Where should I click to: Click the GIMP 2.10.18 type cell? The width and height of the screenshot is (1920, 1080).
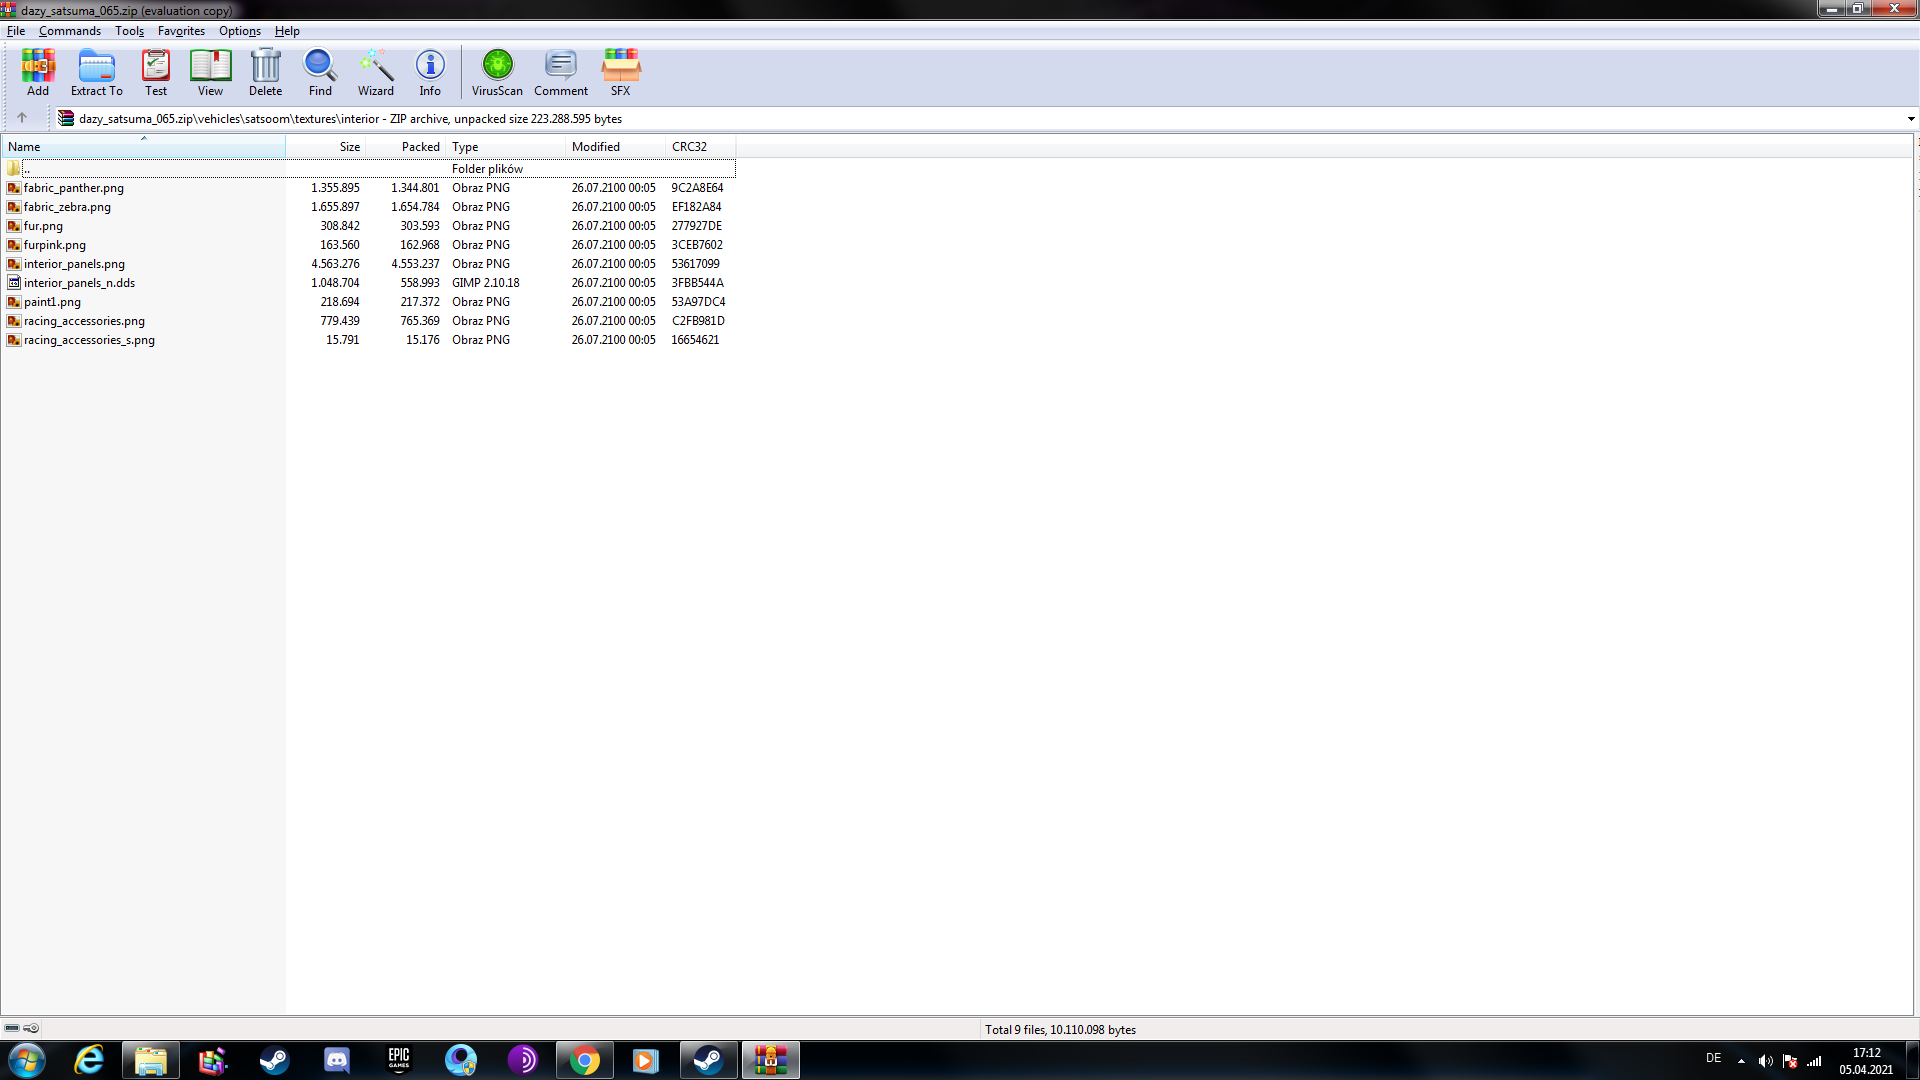pos(485,283)
